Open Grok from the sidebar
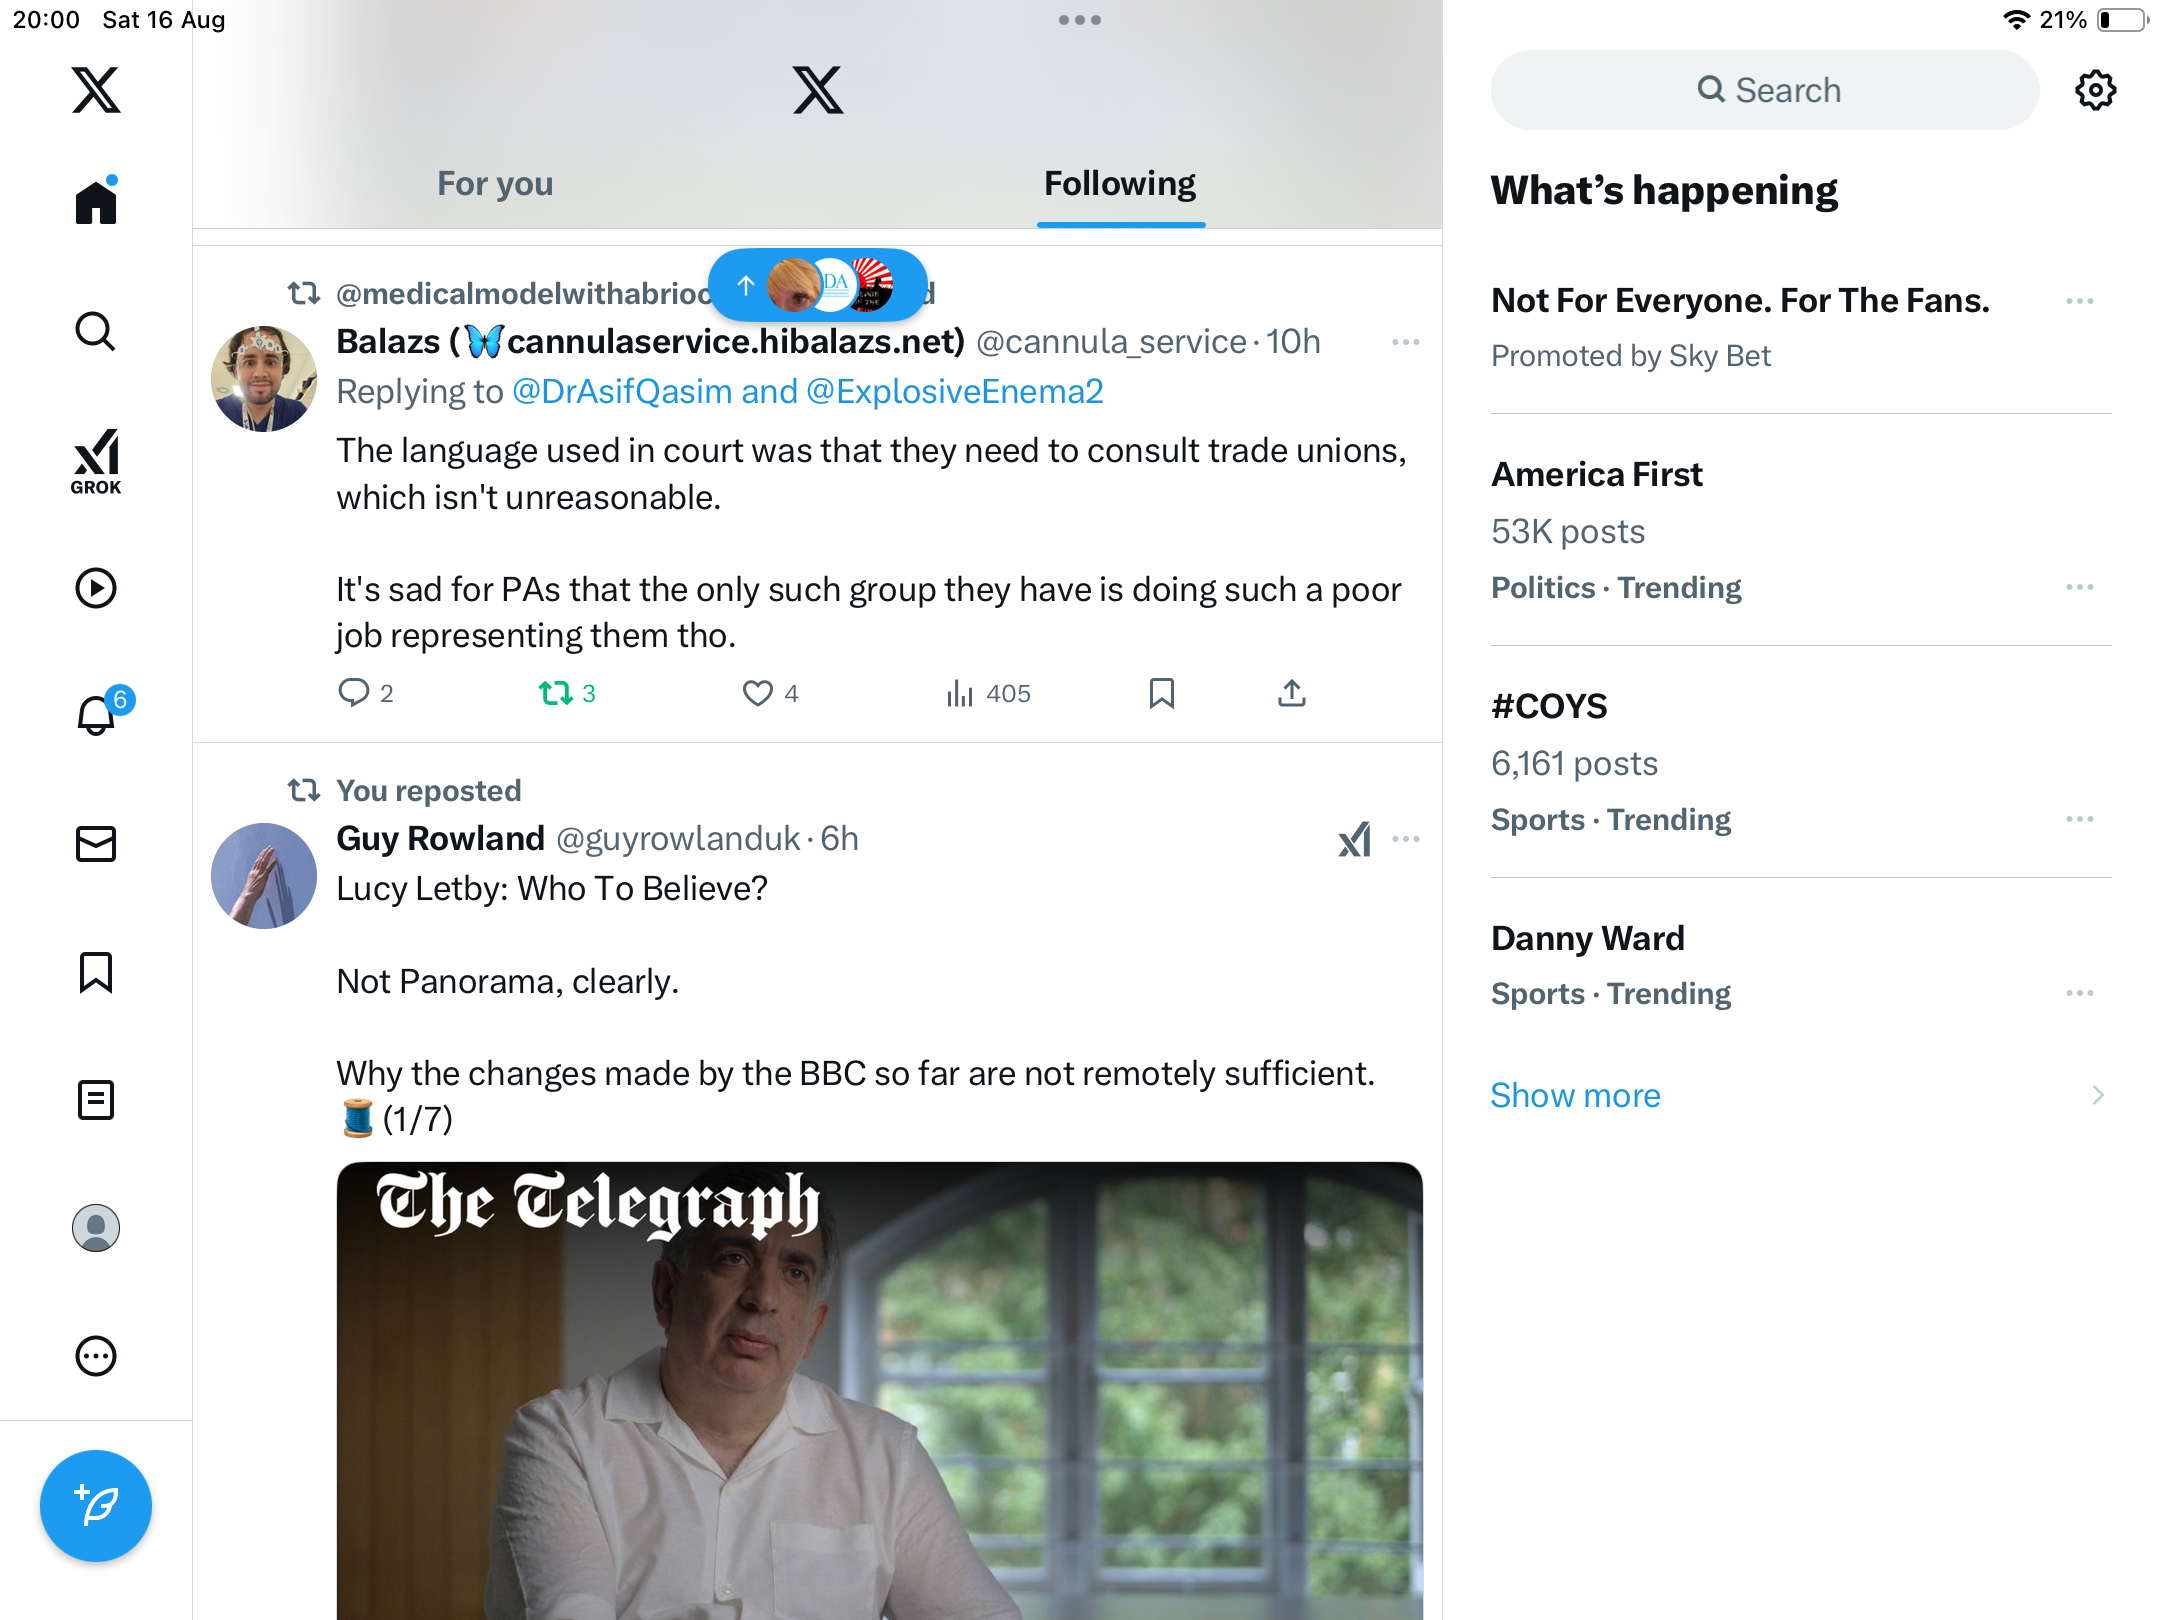 tap(96, 461)
